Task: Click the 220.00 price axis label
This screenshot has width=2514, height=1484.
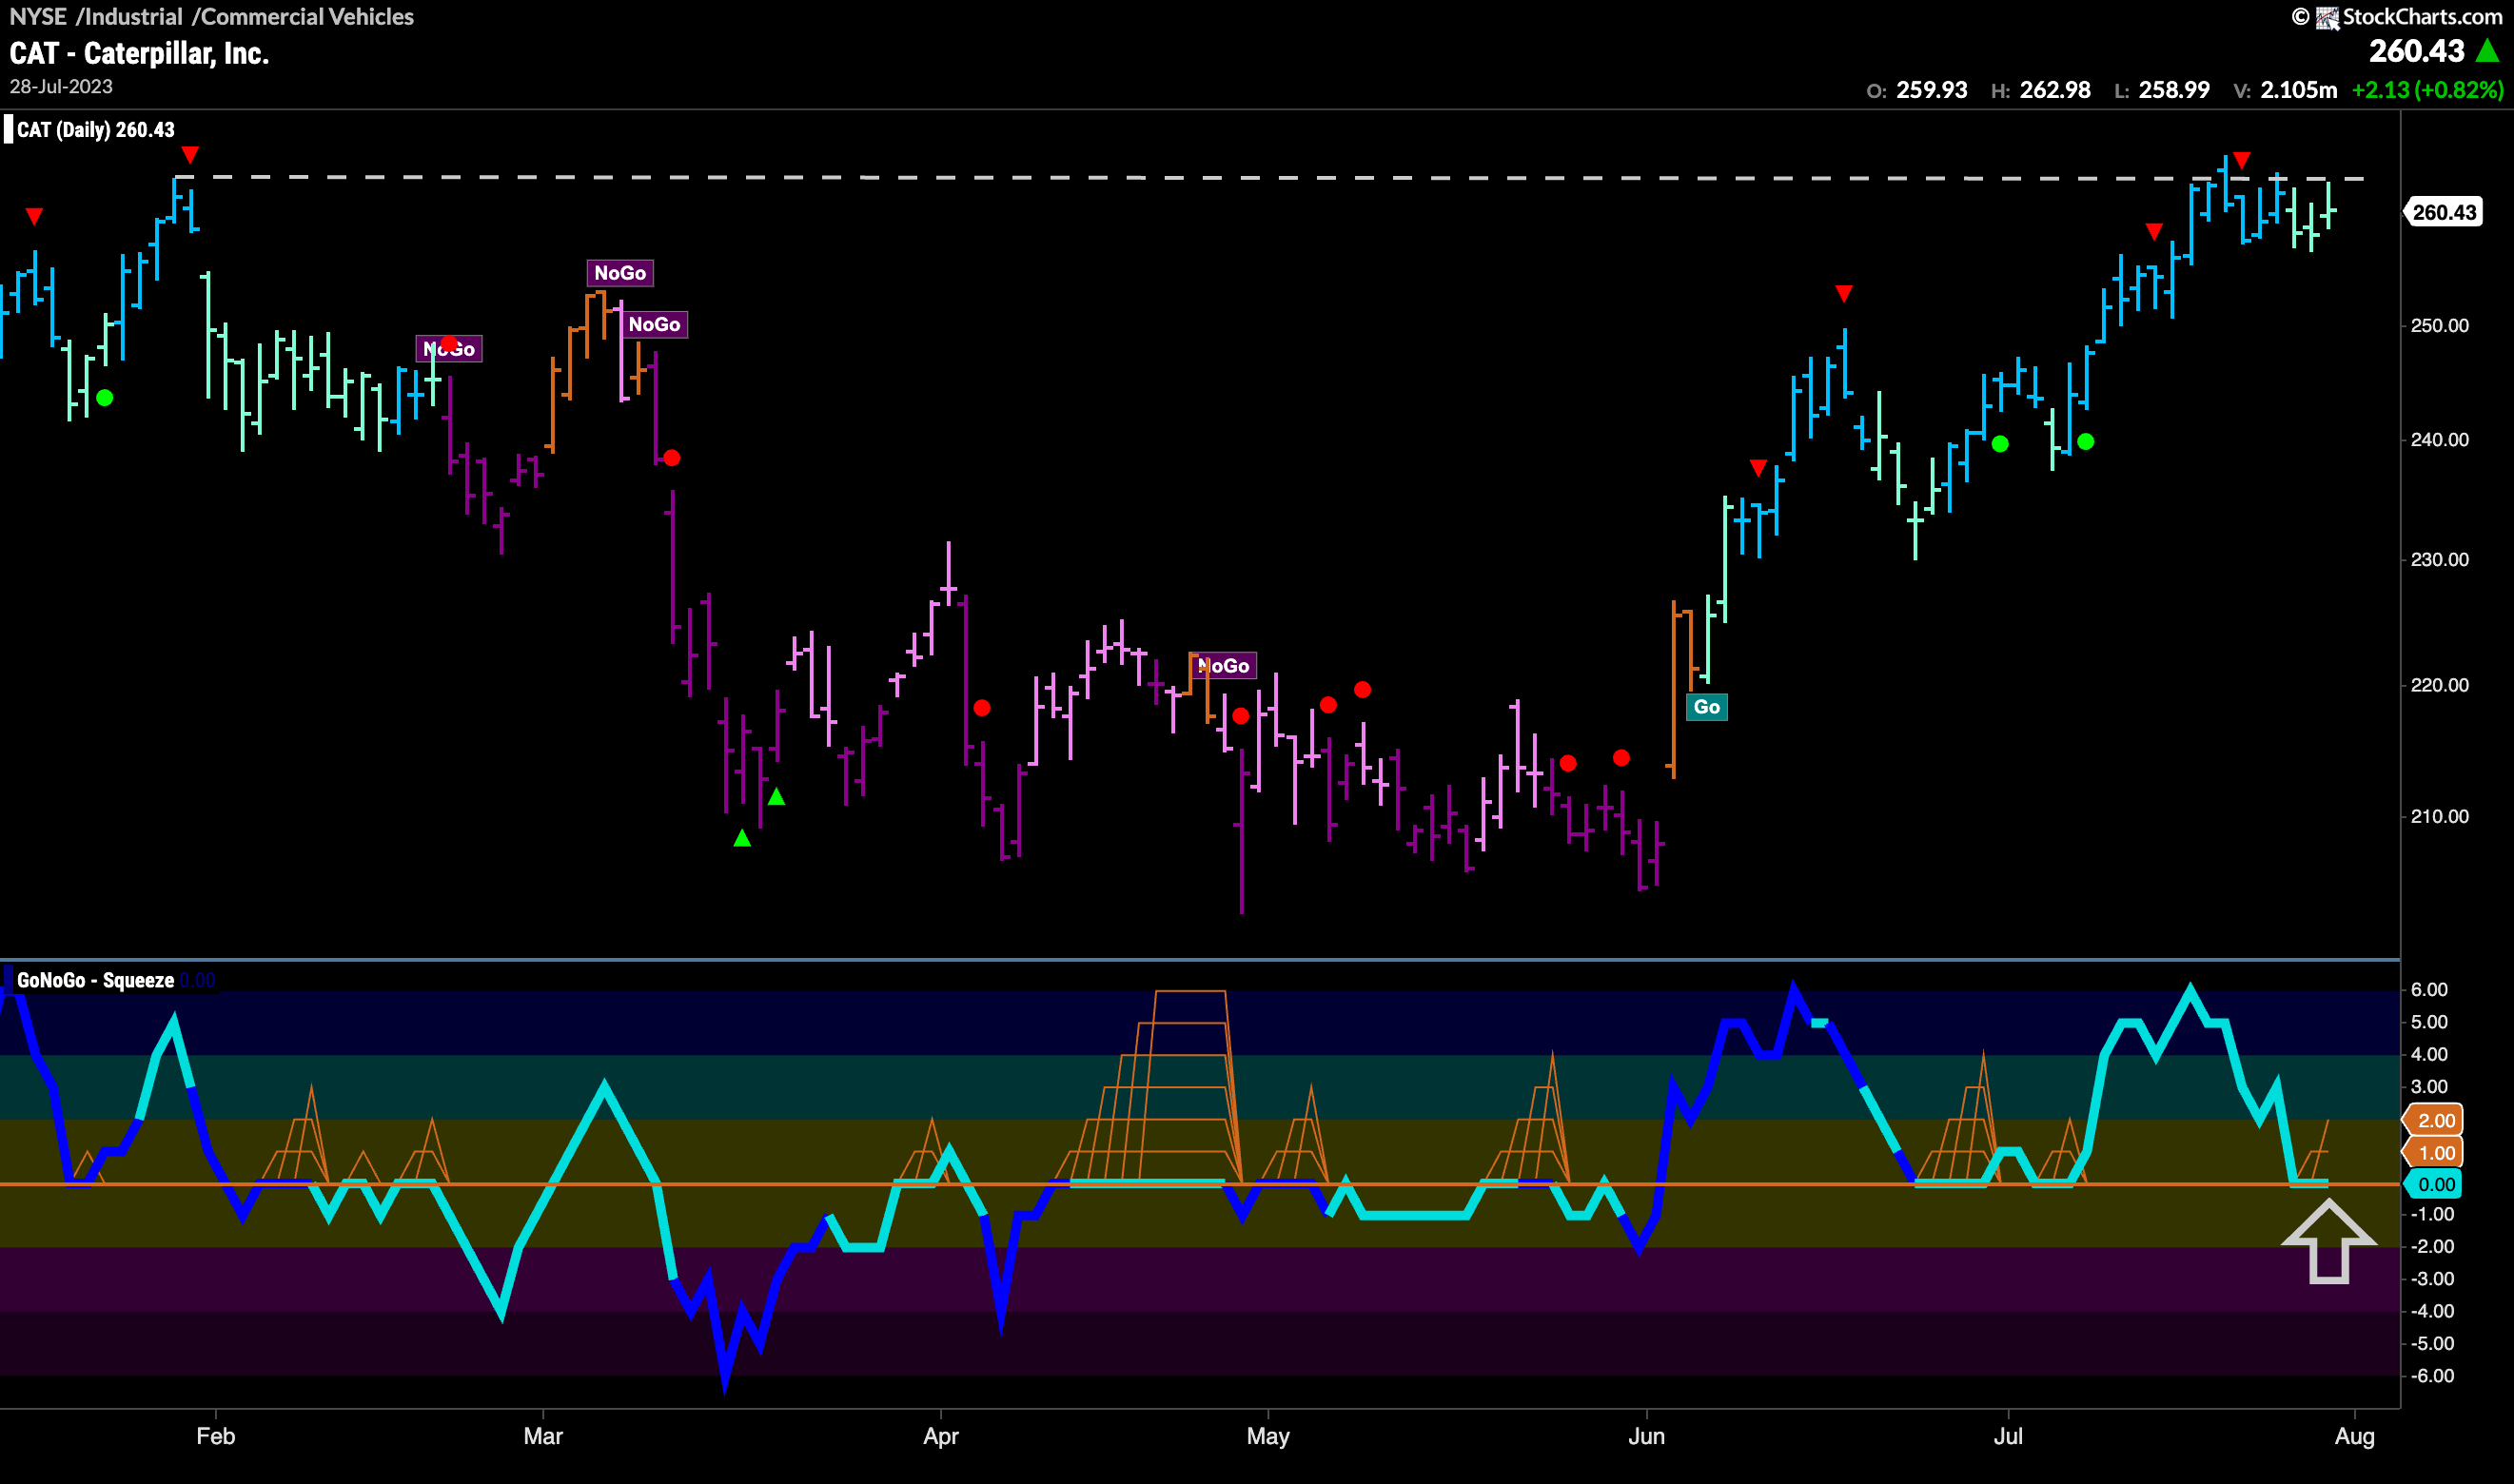Action: 2439,685
